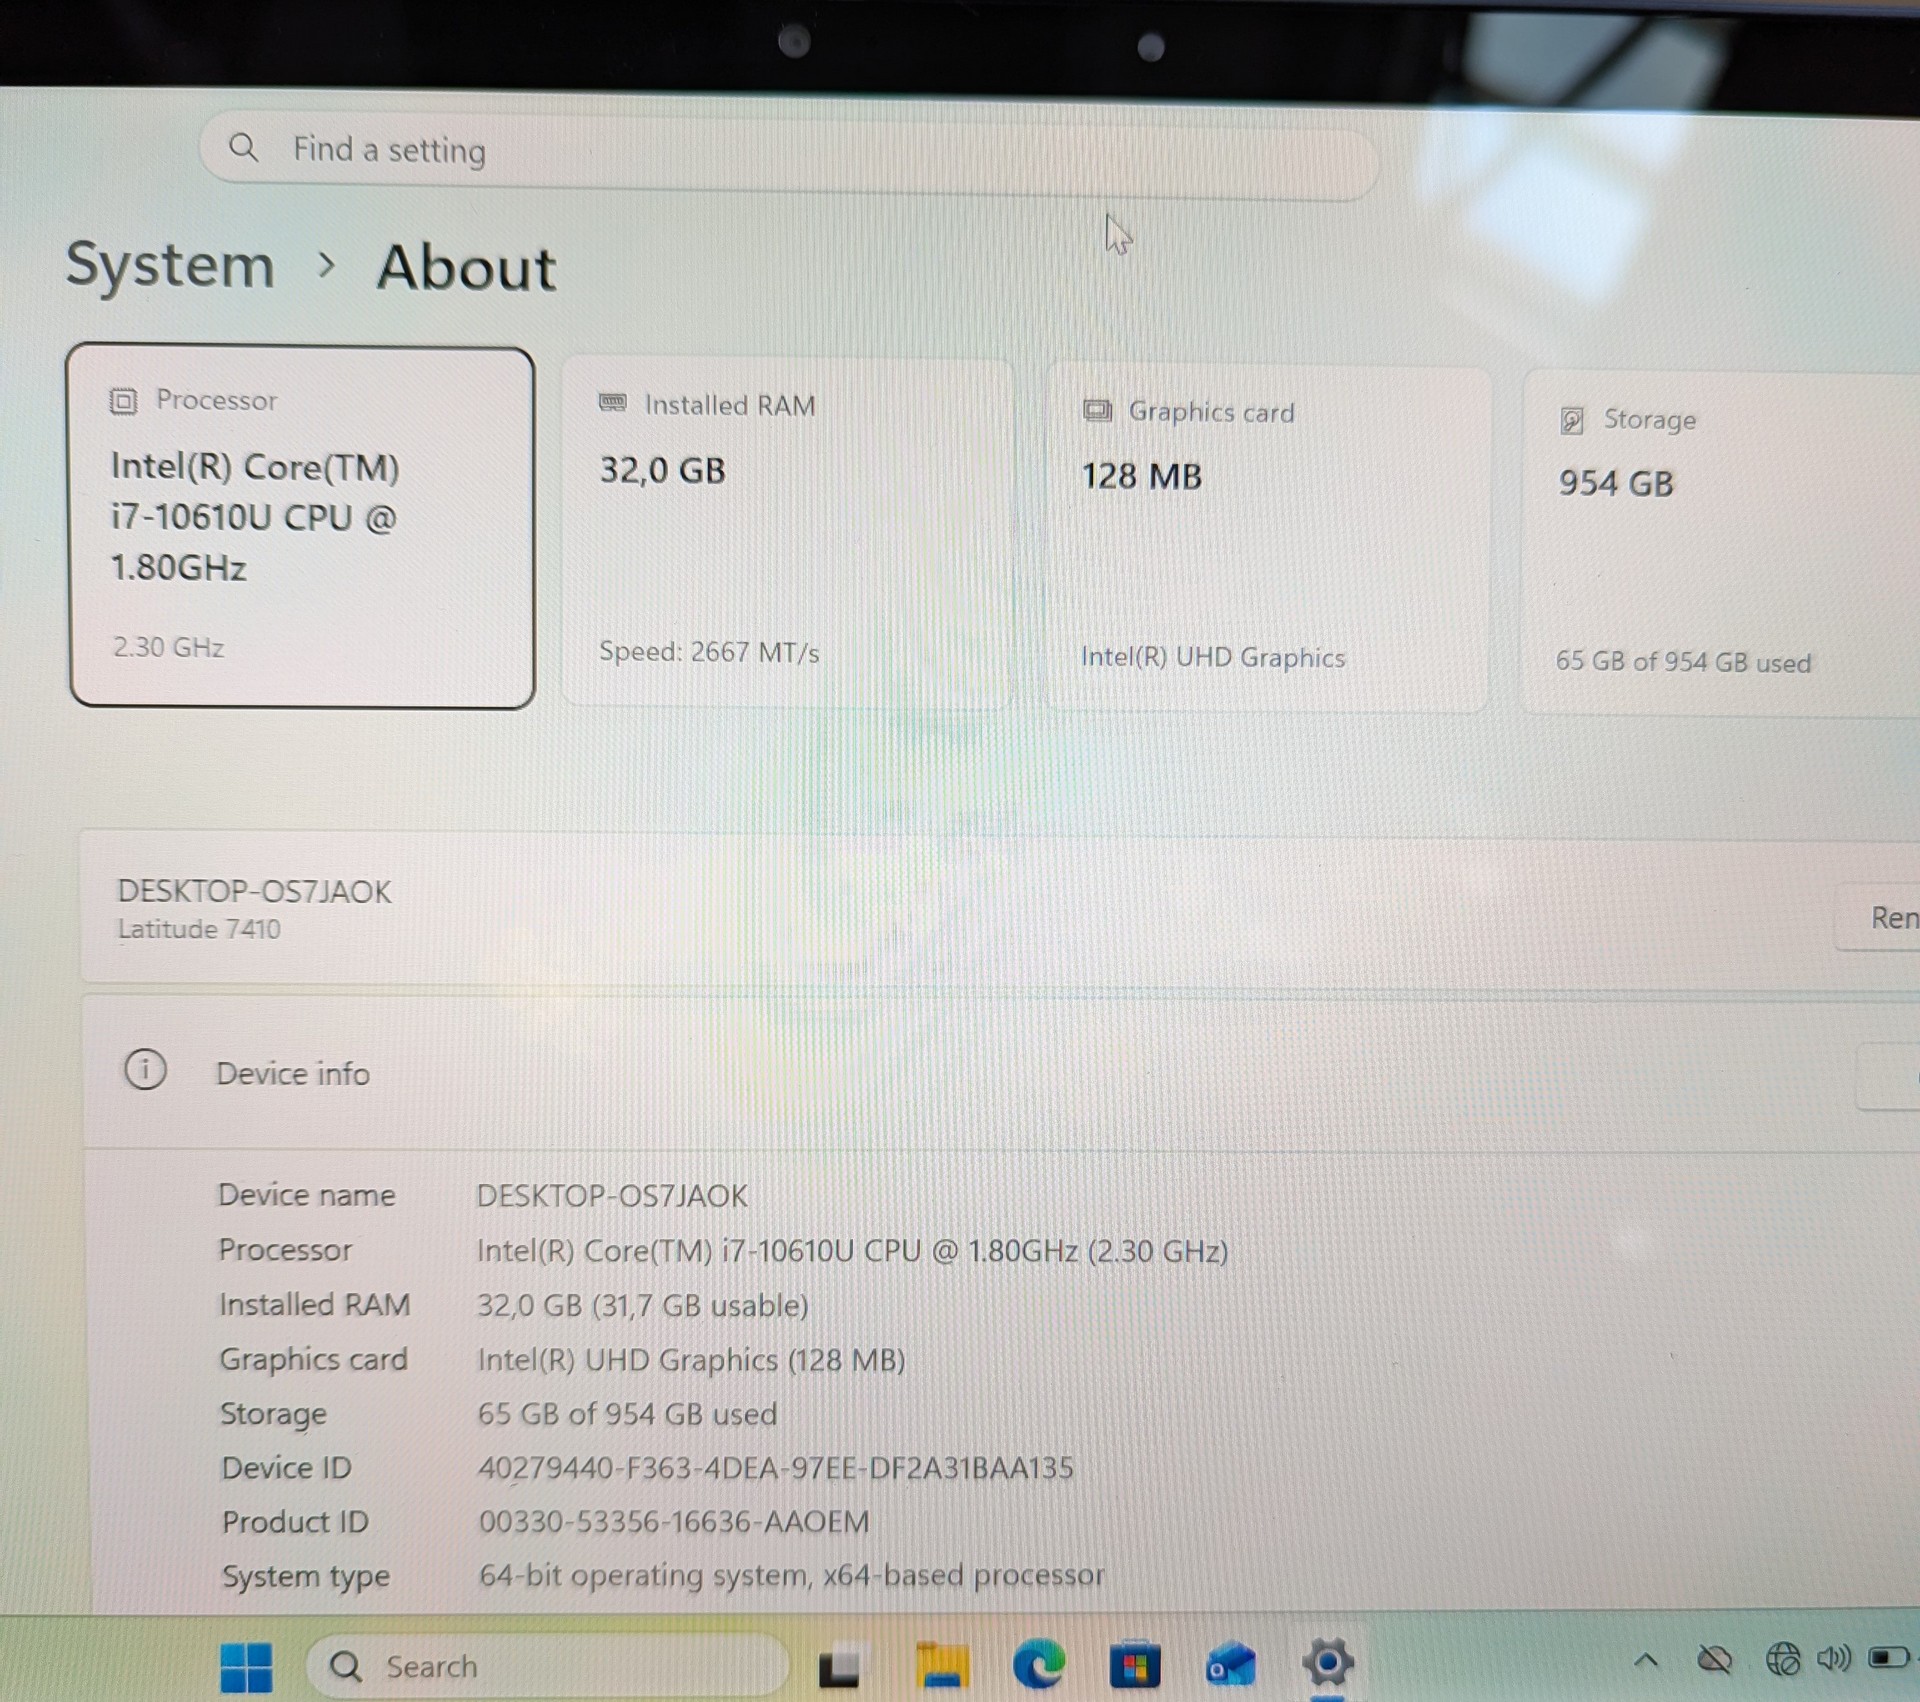Click the Latitude 7410 model label
1920x1702 pixels.
pyautogui.click(x=199, y=929)
